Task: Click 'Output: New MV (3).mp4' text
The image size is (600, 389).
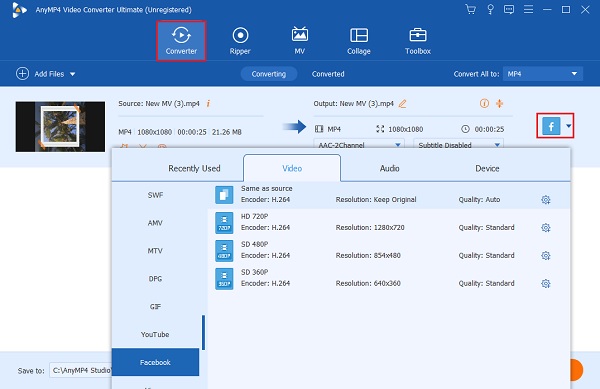Action: click(x=354, y=104)
